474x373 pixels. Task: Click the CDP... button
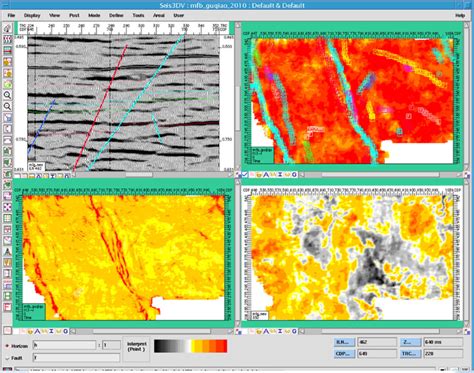344,353
